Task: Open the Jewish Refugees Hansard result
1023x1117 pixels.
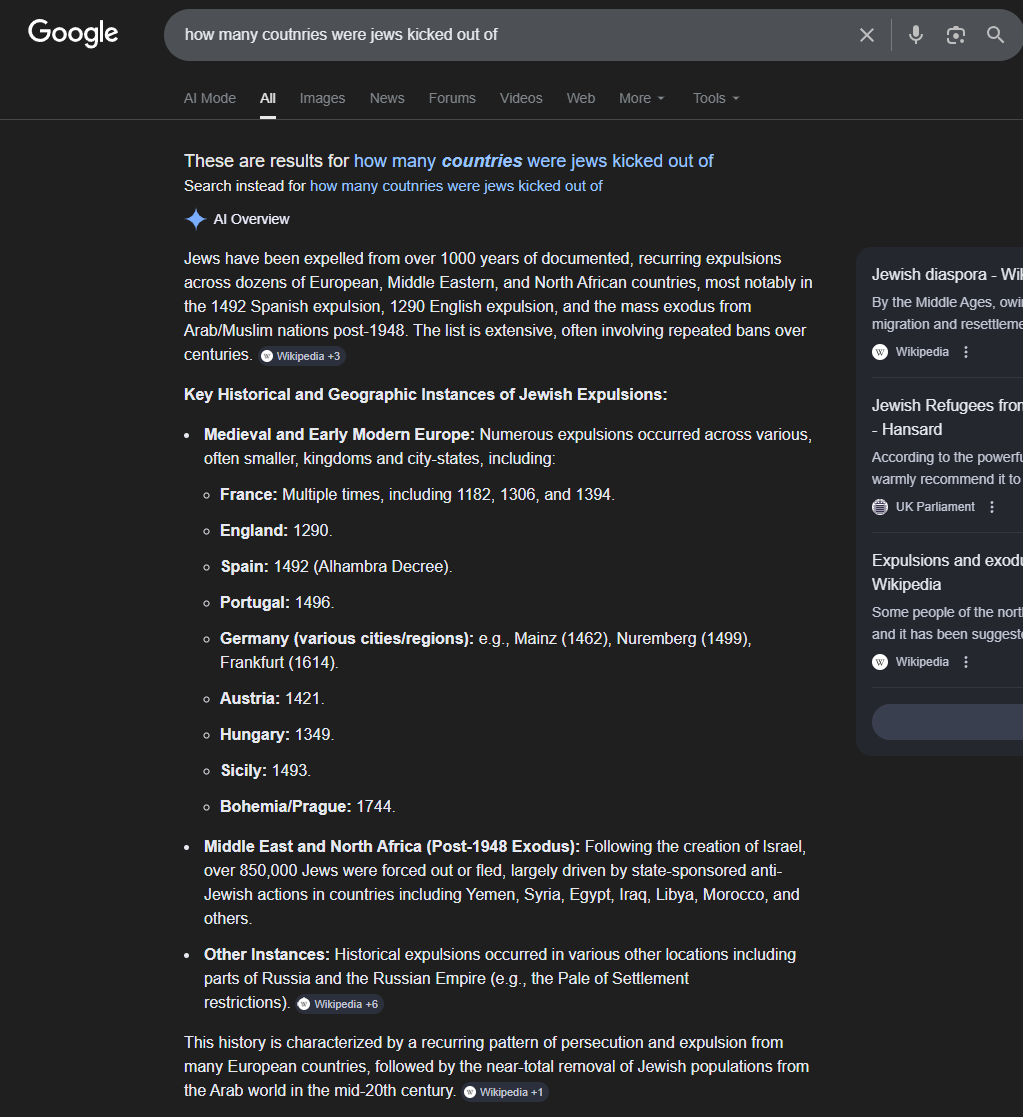Action: [x=947, y=417]
